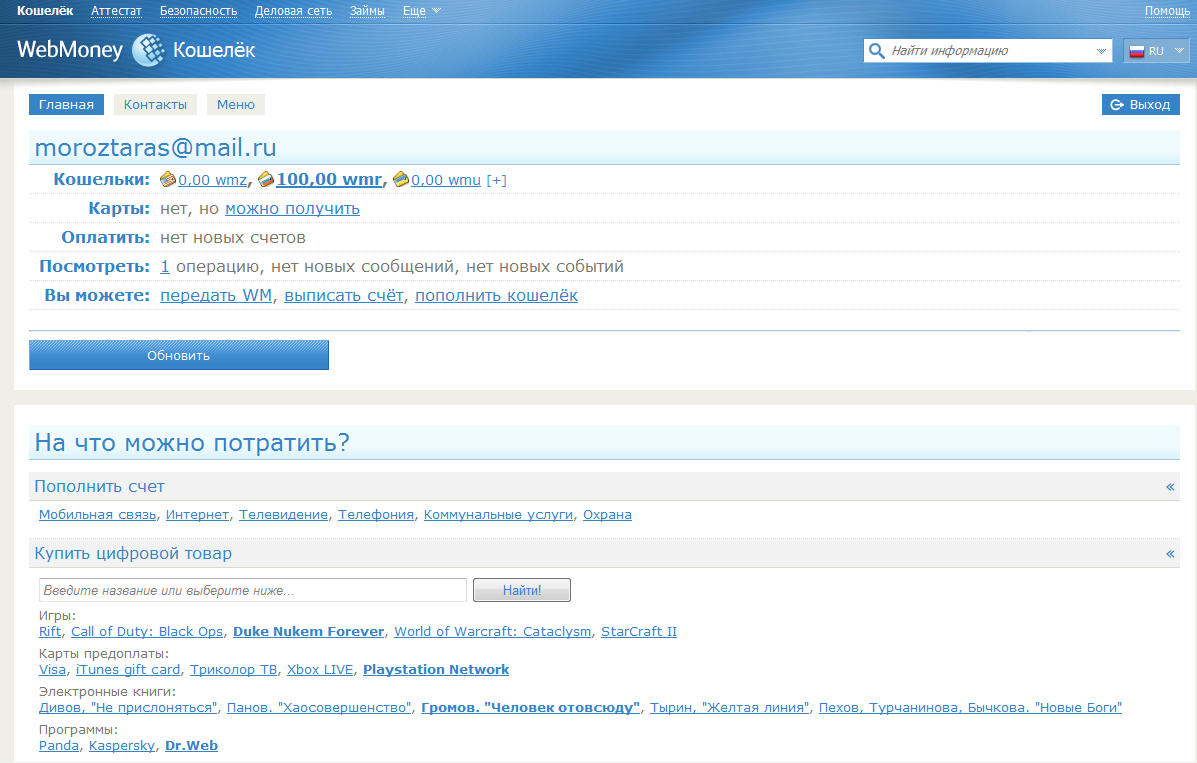Expand the Еще menu in top bar
Viewport: 1197px width, 763px height.
pyautogui.click(x=421, y=11)
